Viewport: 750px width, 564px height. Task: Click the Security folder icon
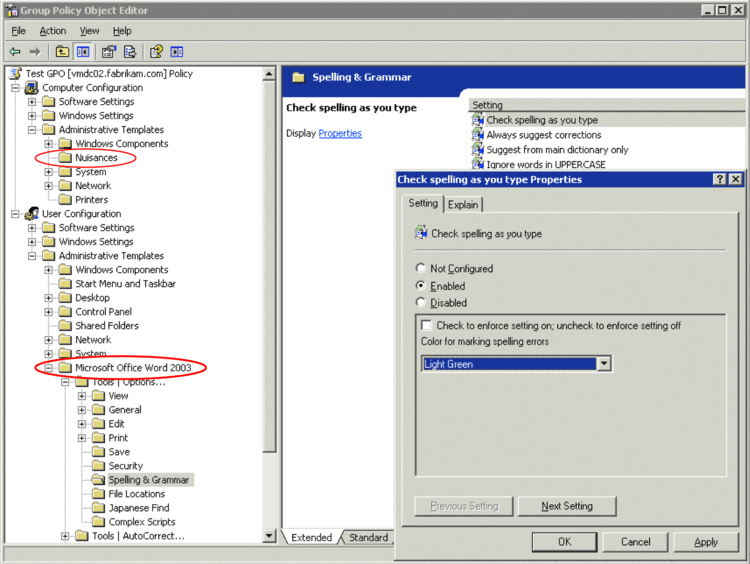99,466
